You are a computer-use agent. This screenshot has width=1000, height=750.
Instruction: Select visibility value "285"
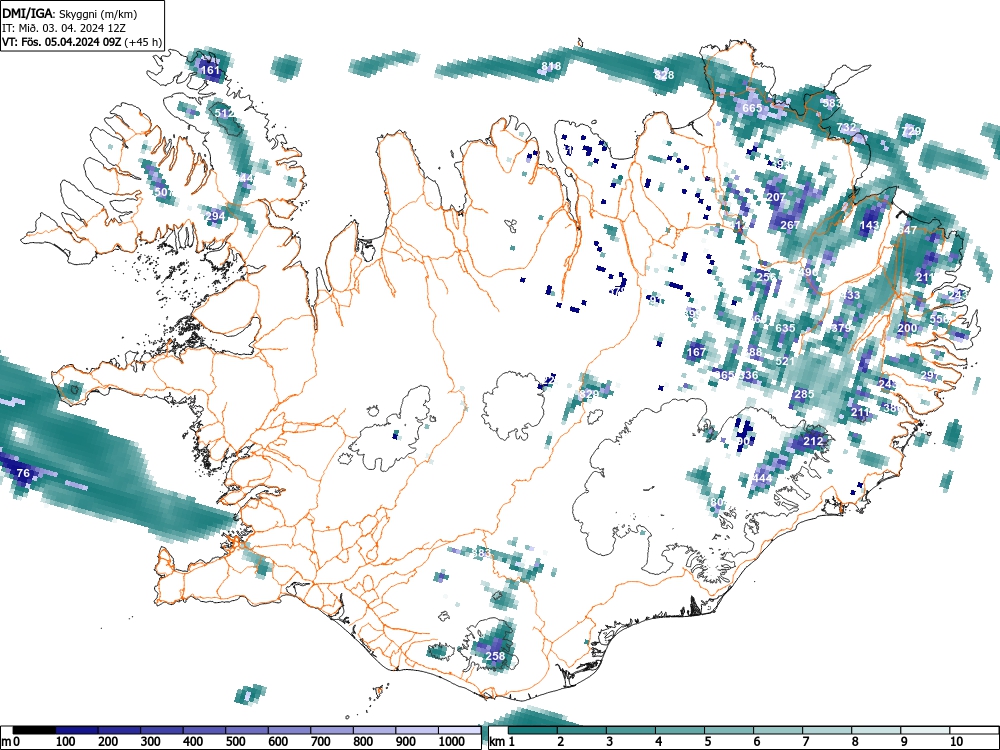point(804,394)
